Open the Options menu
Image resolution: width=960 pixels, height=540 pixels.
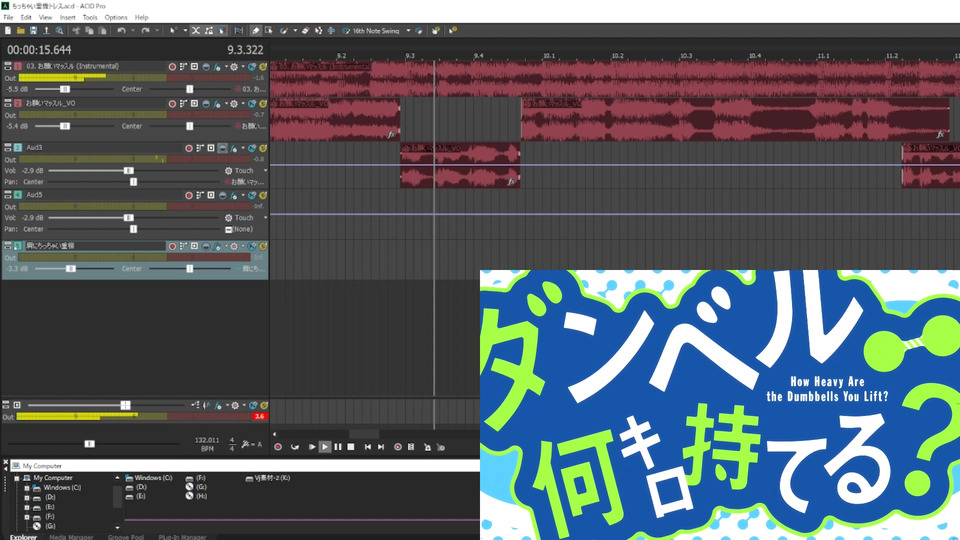tap(116, 17)
